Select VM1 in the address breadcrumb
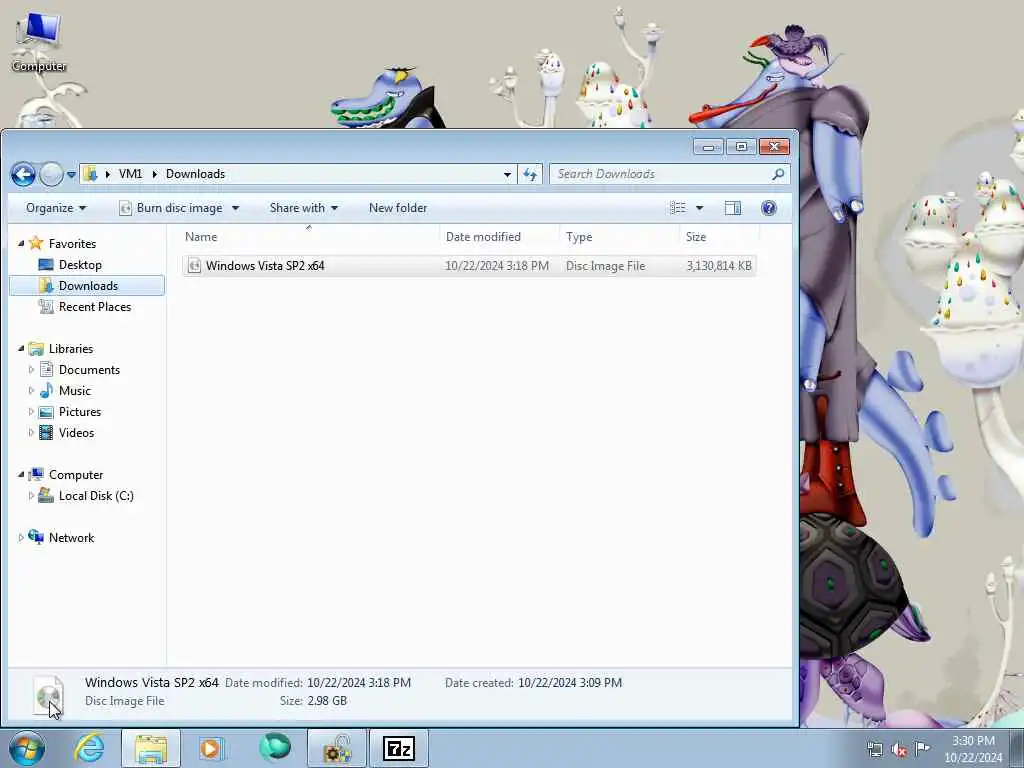The image size is (1024, 768). coord(130,174)
